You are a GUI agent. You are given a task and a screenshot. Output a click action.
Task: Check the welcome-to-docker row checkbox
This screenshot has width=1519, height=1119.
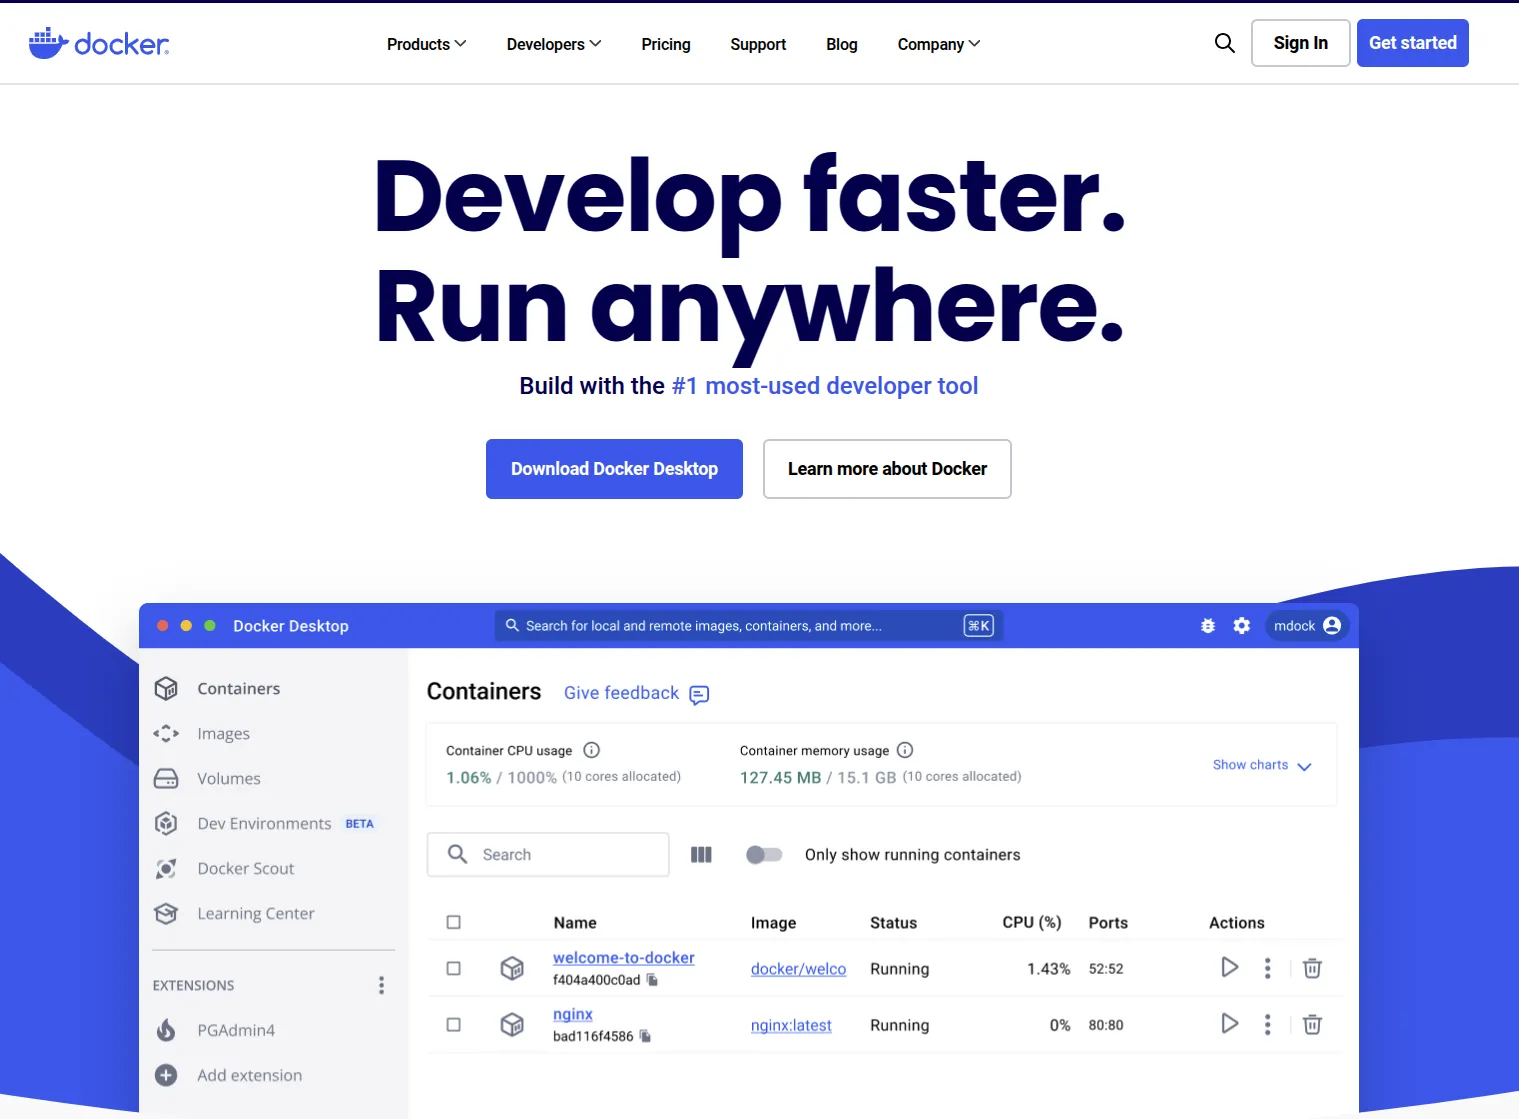[453, 968]
